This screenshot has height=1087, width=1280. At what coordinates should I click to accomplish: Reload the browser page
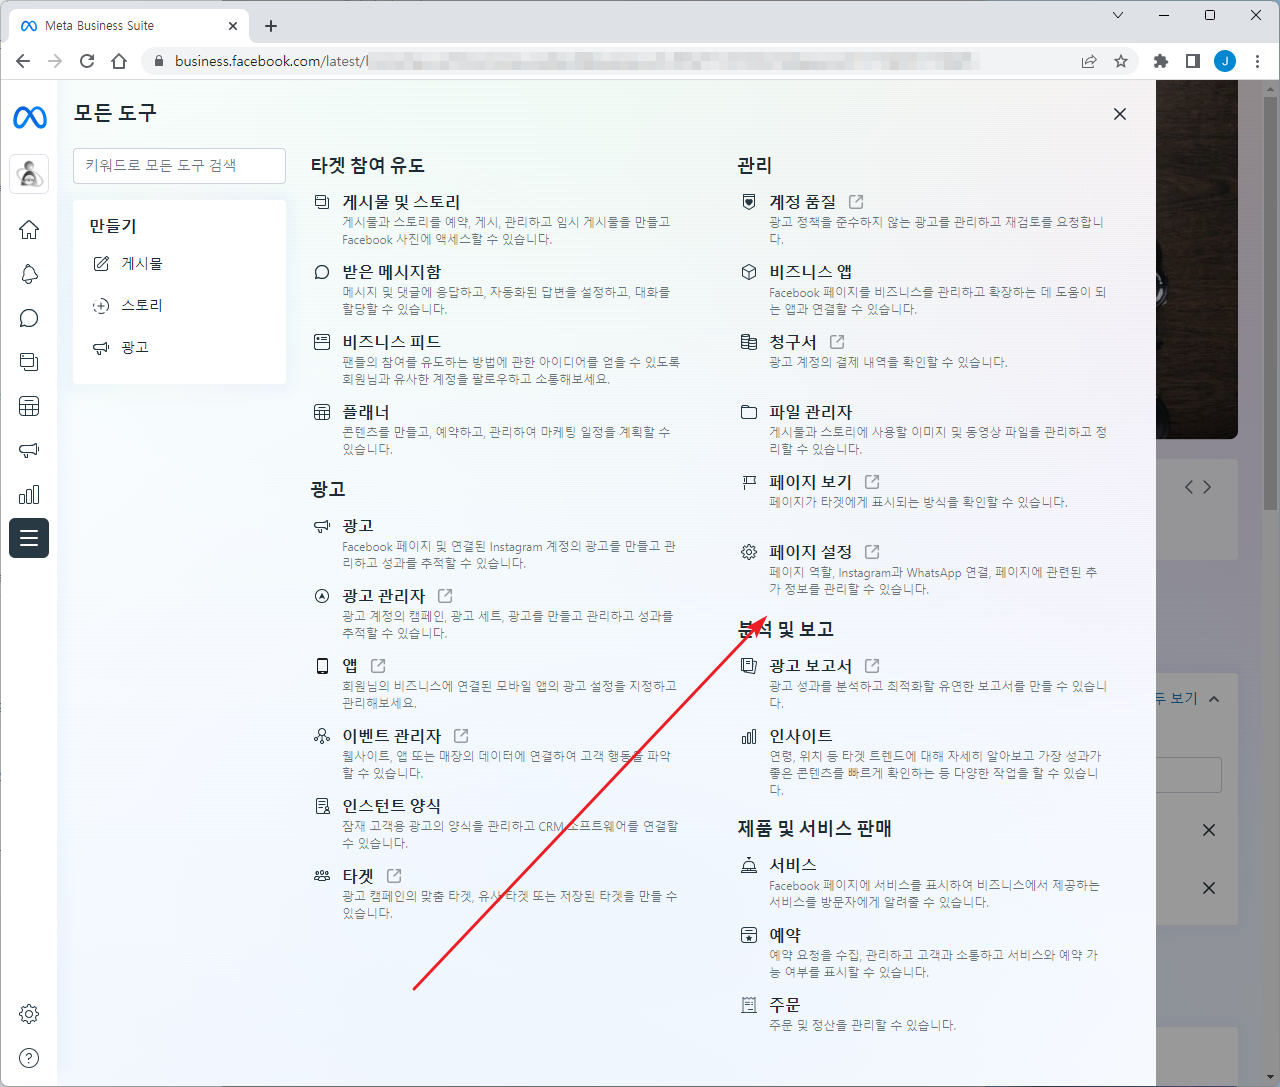87,61
